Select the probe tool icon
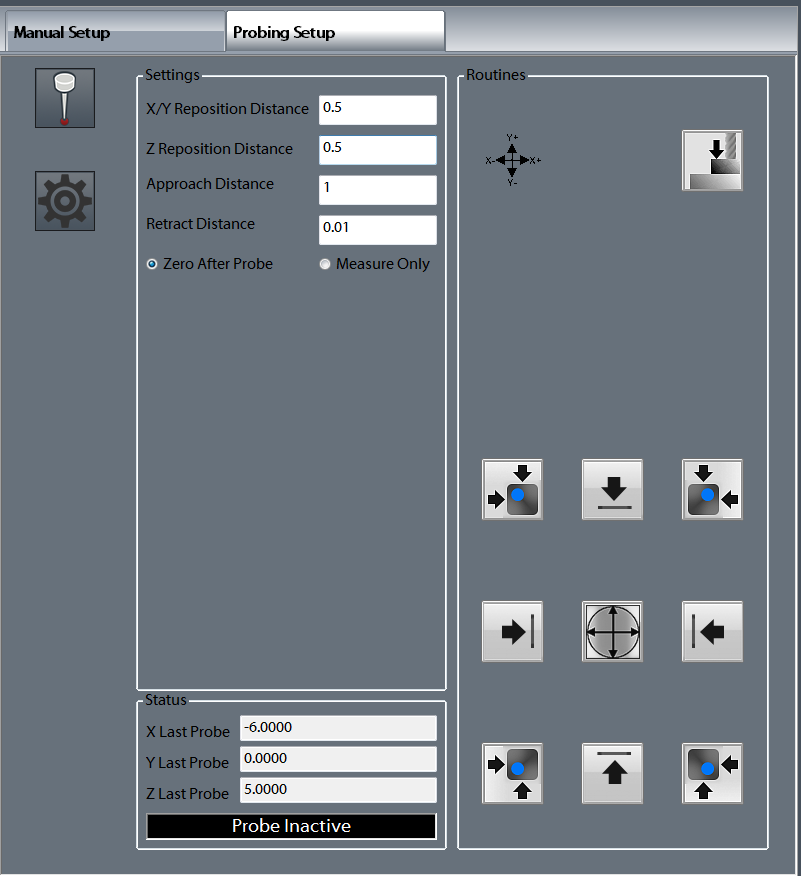The image size is (801, 876). (x=64, y=97)
